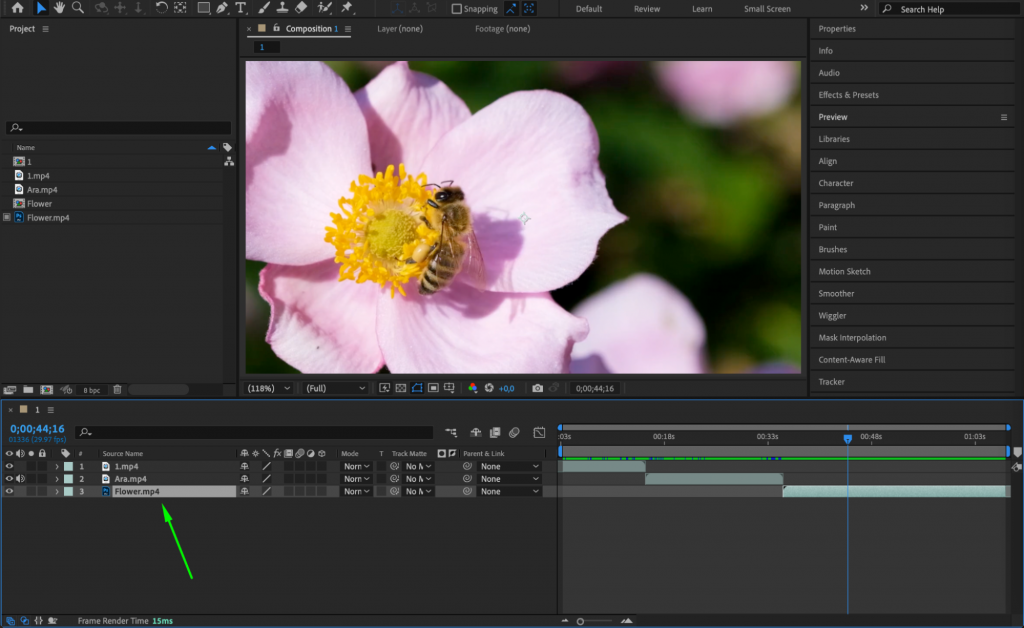This screenshot has width=1024, height=628.
Task: Toggle the transparency grid in the viewer
Action: 400,388
